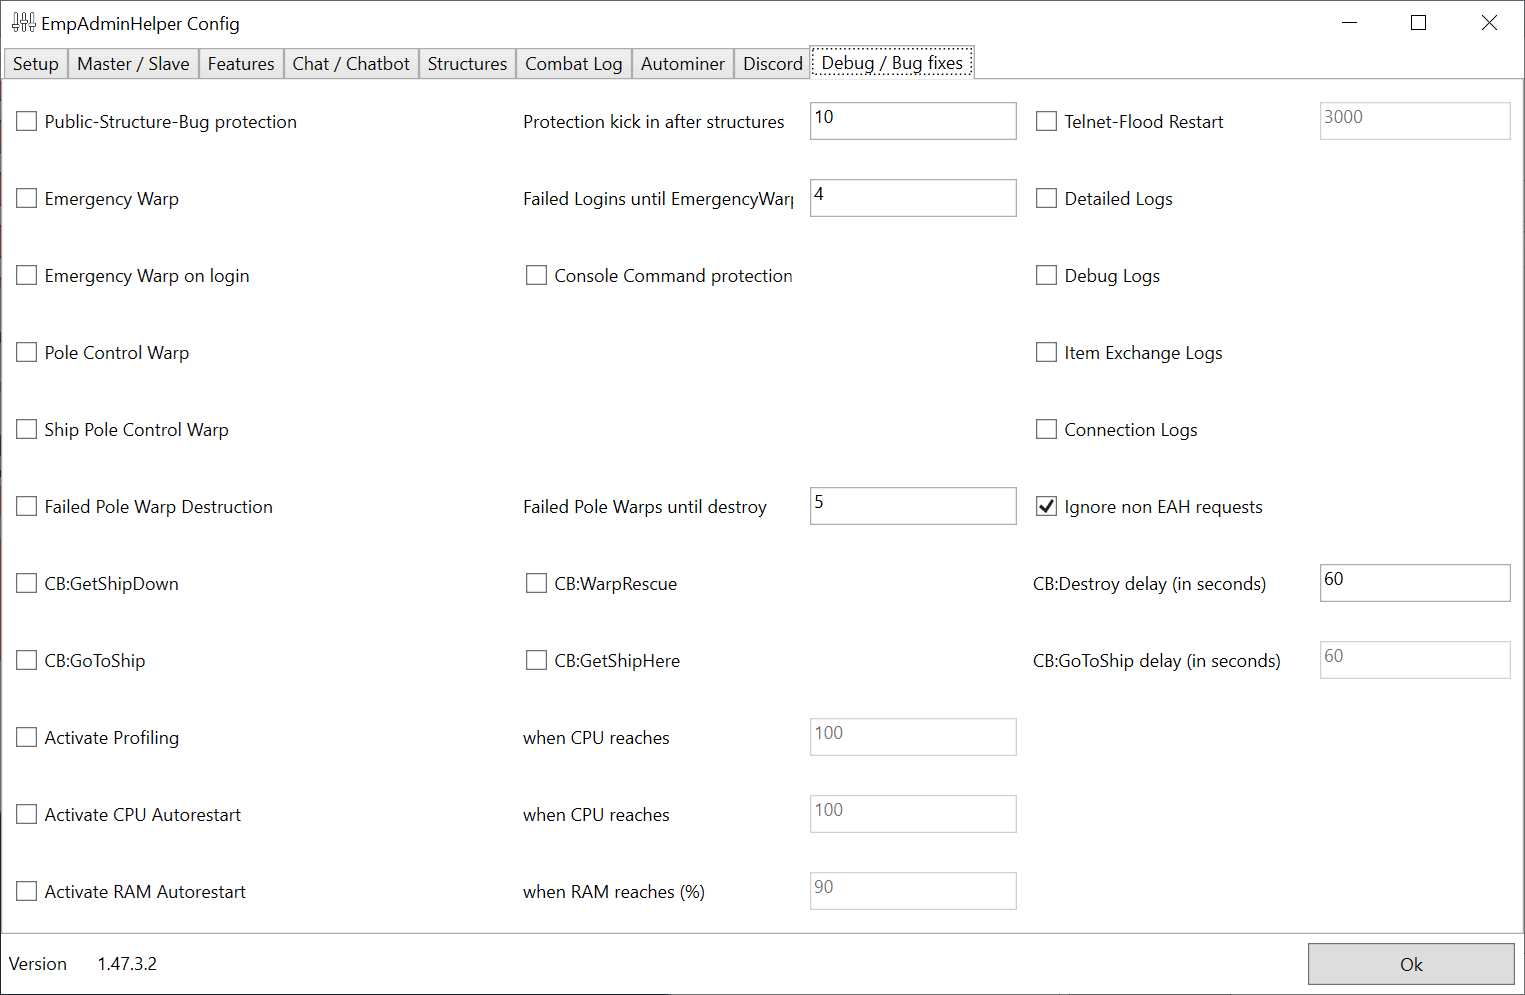Click the EmpAdminHelper app icon in title bar

click(23, 22)
